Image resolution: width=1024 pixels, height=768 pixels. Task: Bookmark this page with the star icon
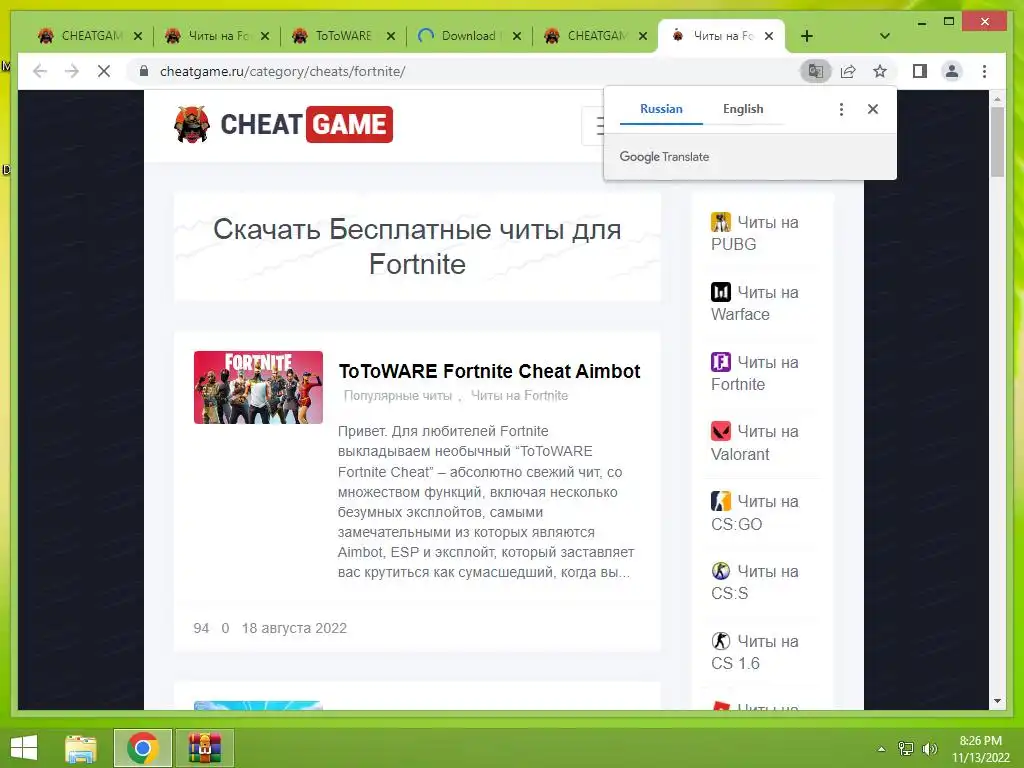pyautogui.click(x=880, y=71)
